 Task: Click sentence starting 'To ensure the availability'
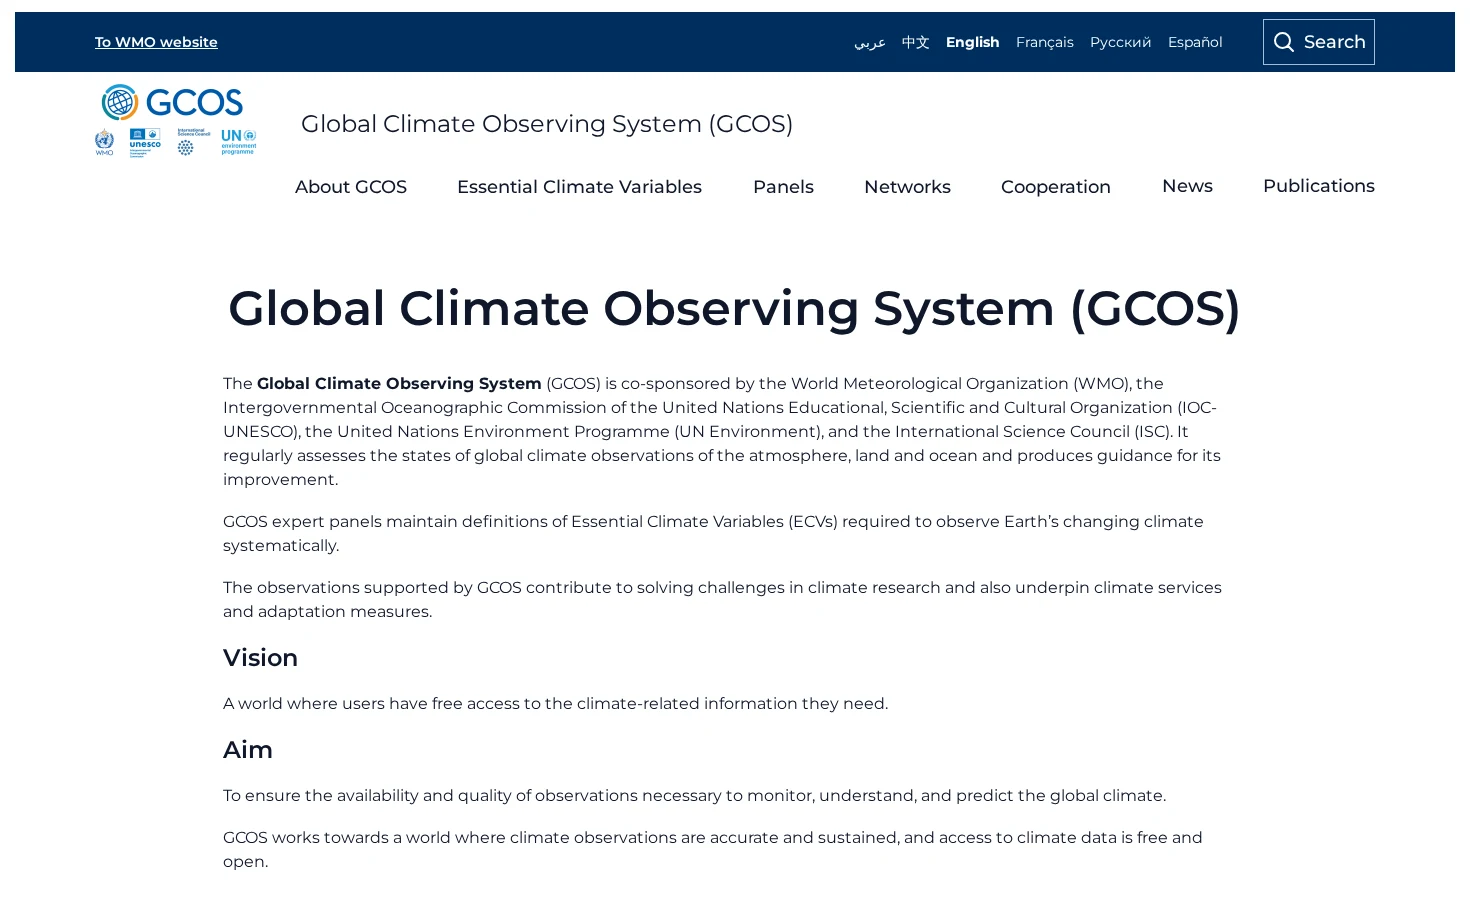694,796
